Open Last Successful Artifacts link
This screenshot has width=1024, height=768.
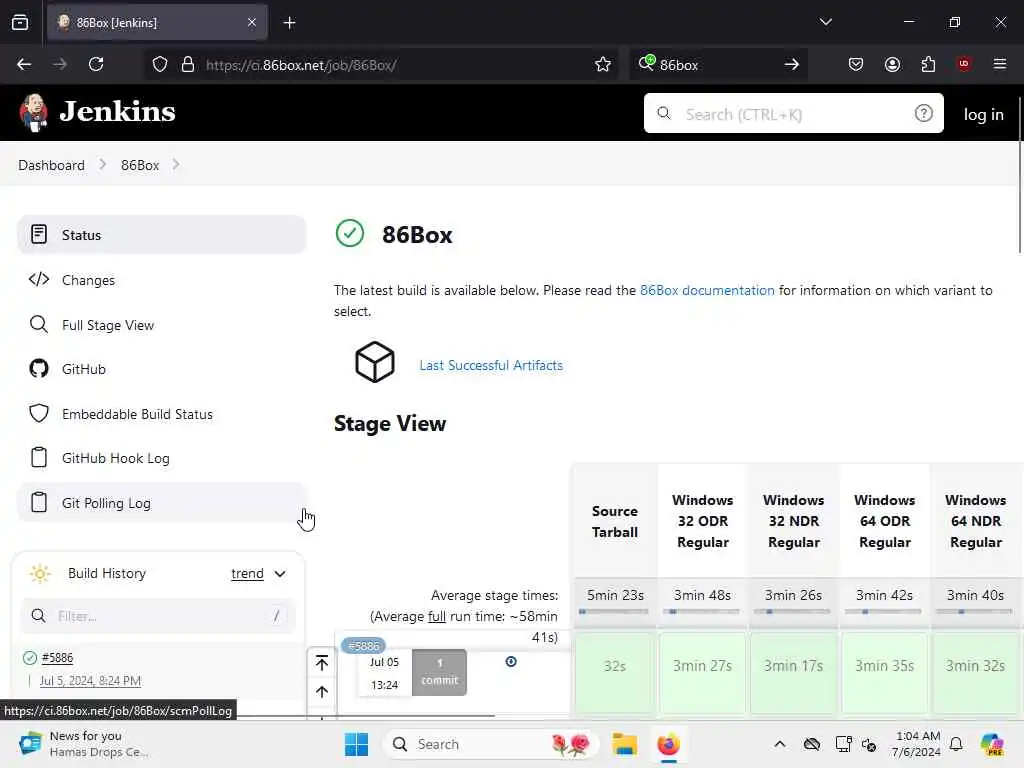point(491,365)
